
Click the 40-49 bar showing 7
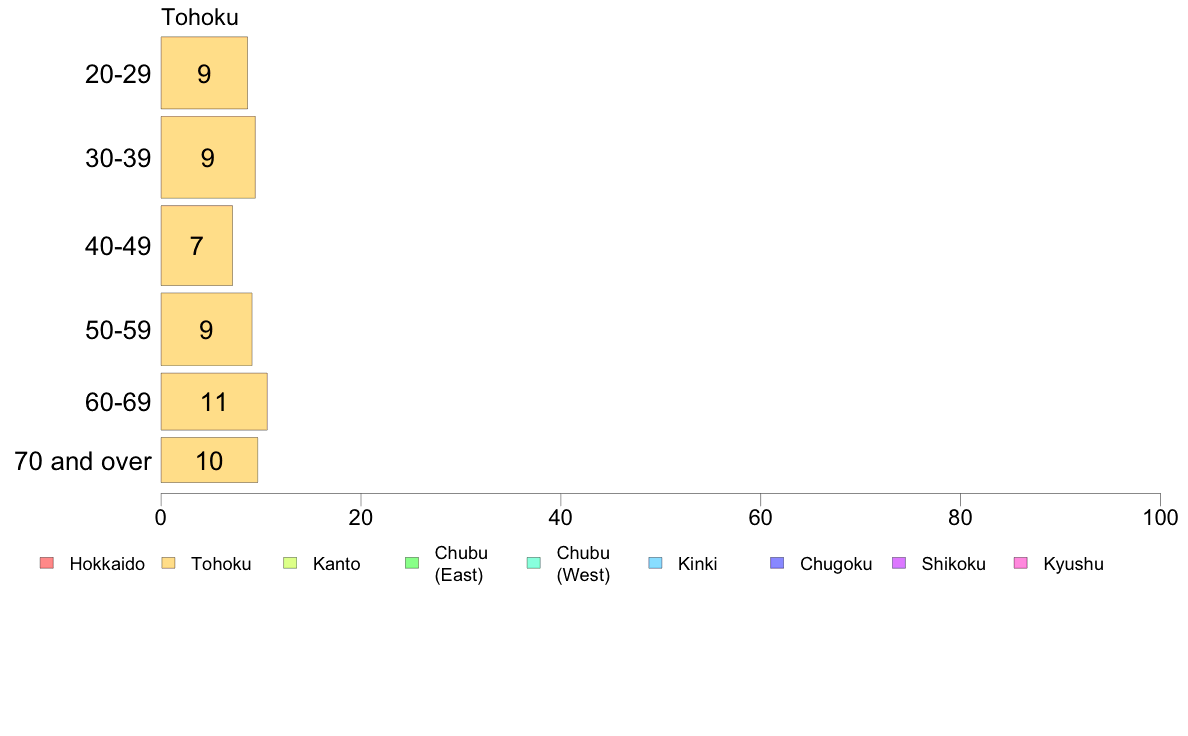196,246
